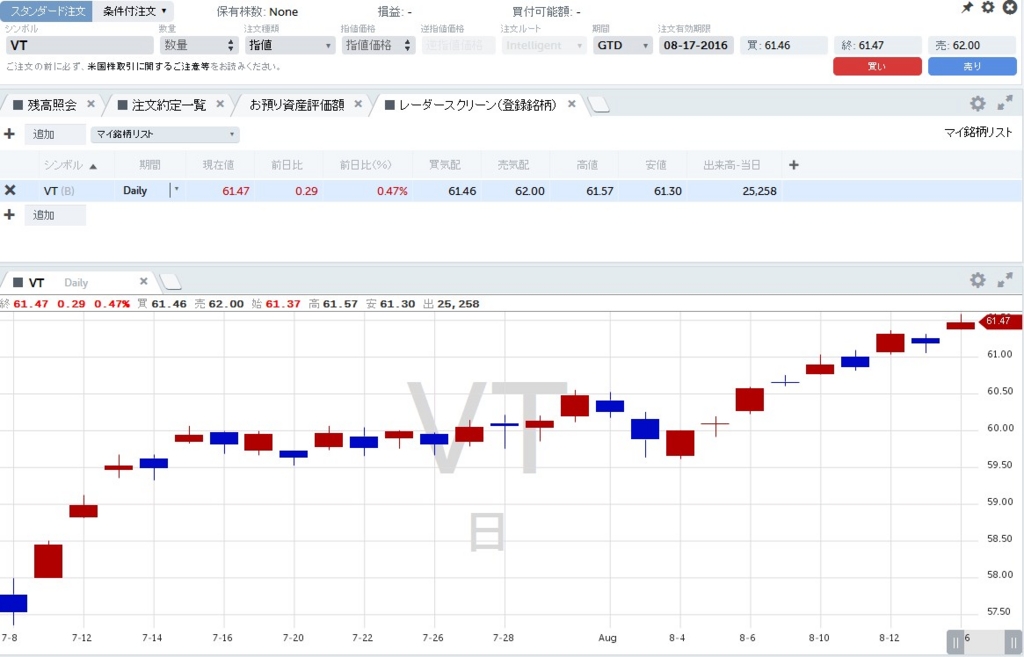Close the 注文約定一覧 tab

[x=220, y=104]
